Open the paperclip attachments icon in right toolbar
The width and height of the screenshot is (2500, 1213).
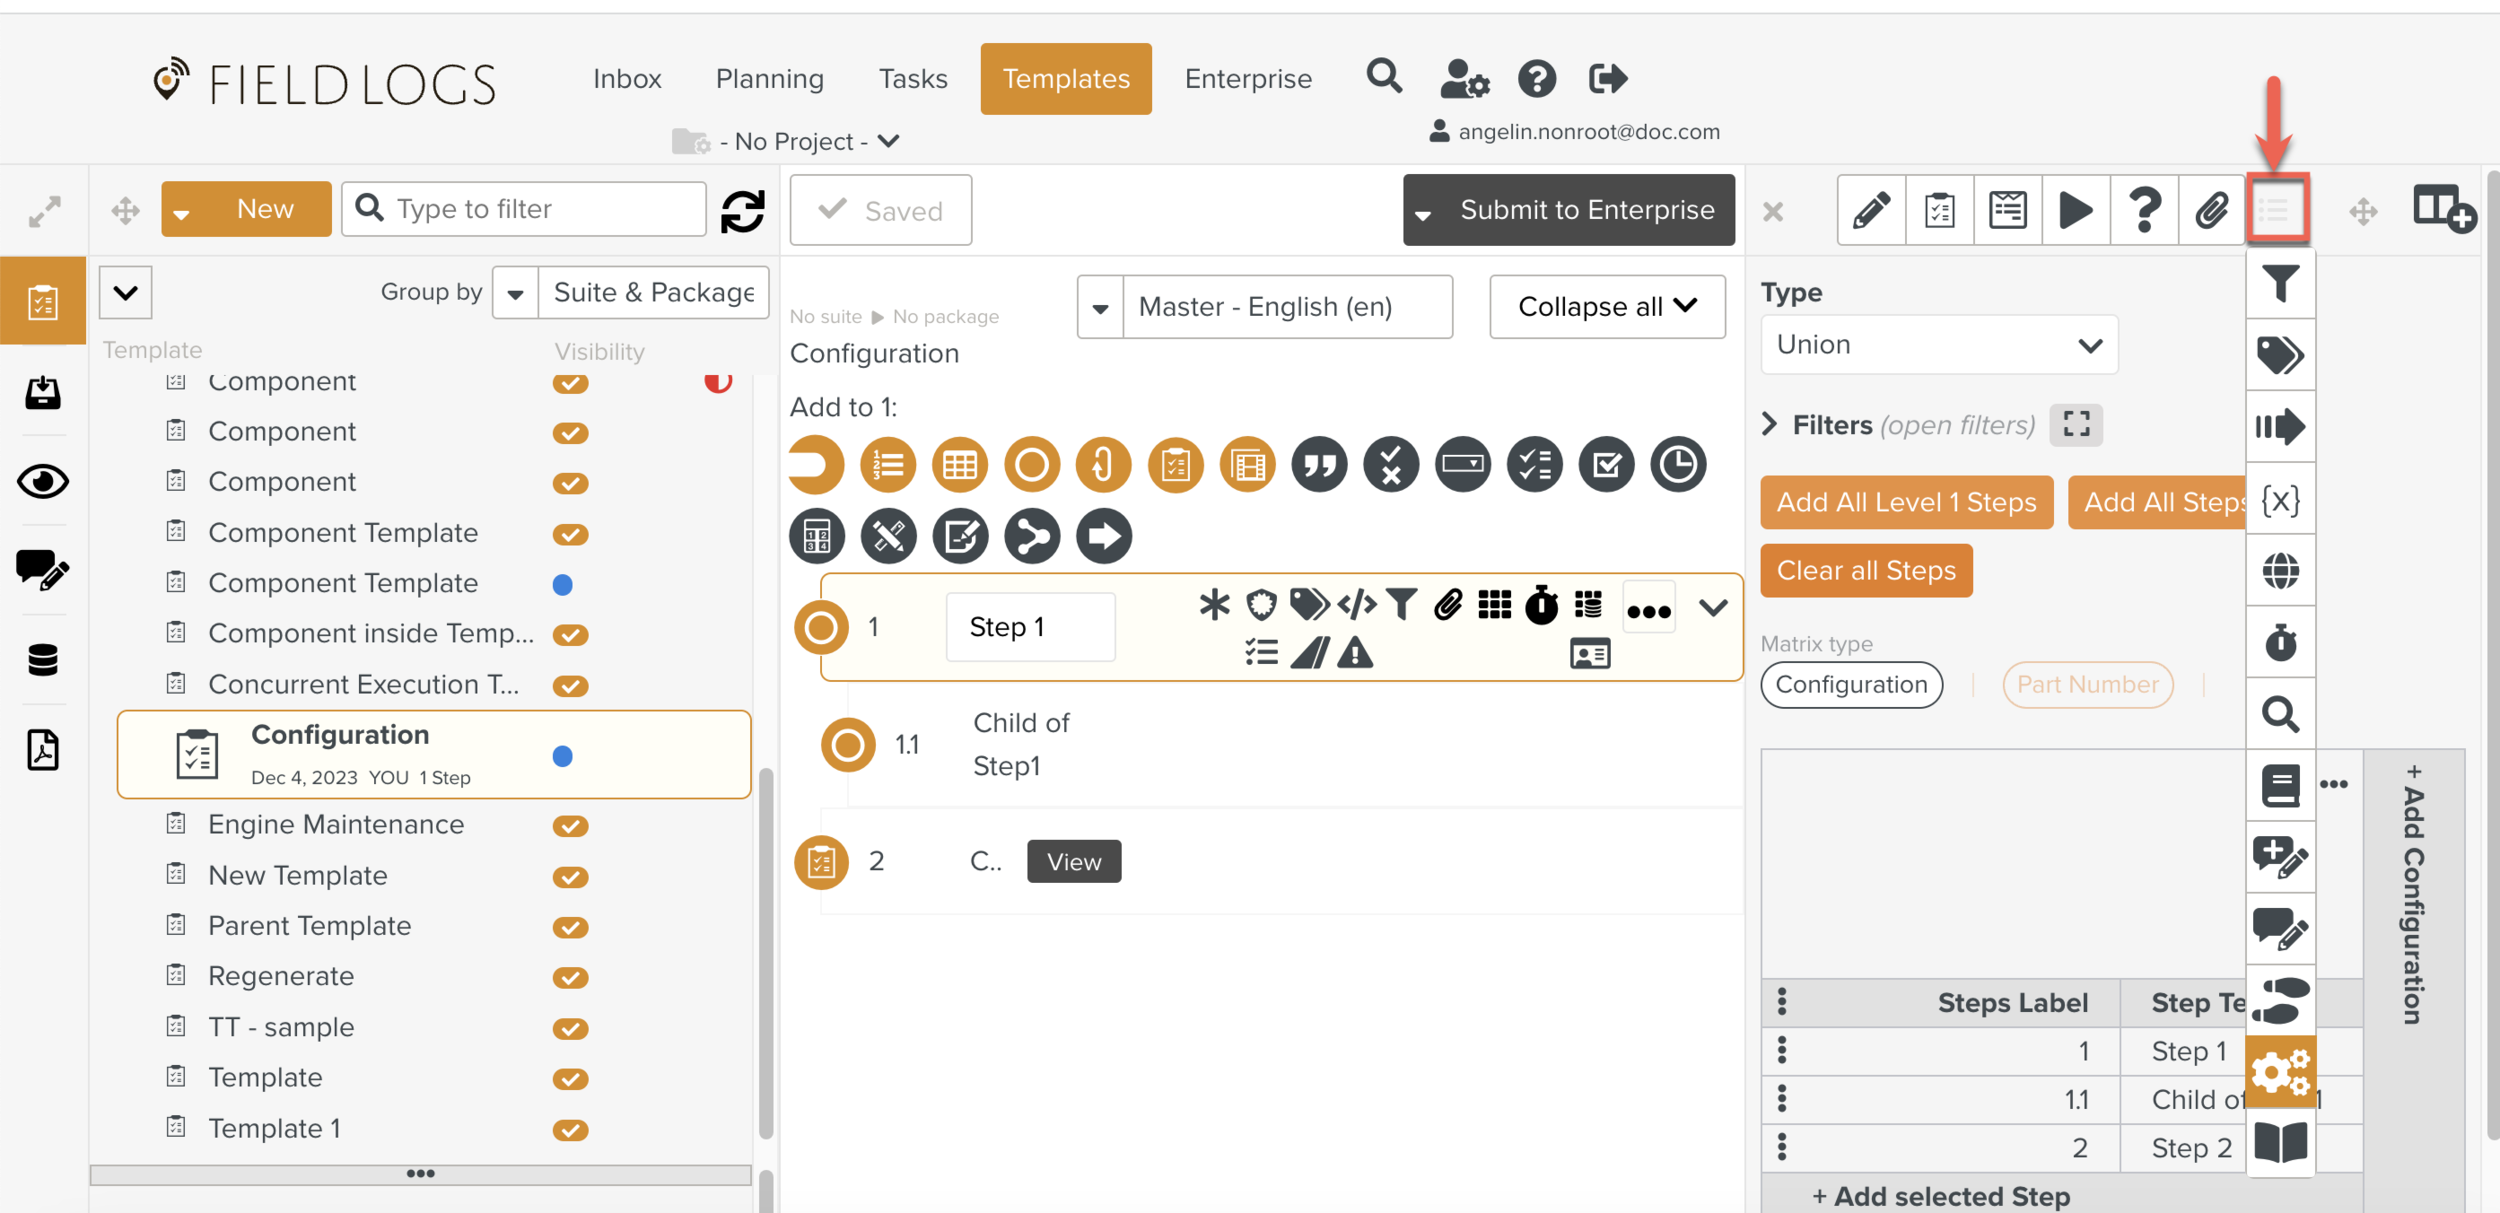pyautogui.click(x=2212, y=210)
